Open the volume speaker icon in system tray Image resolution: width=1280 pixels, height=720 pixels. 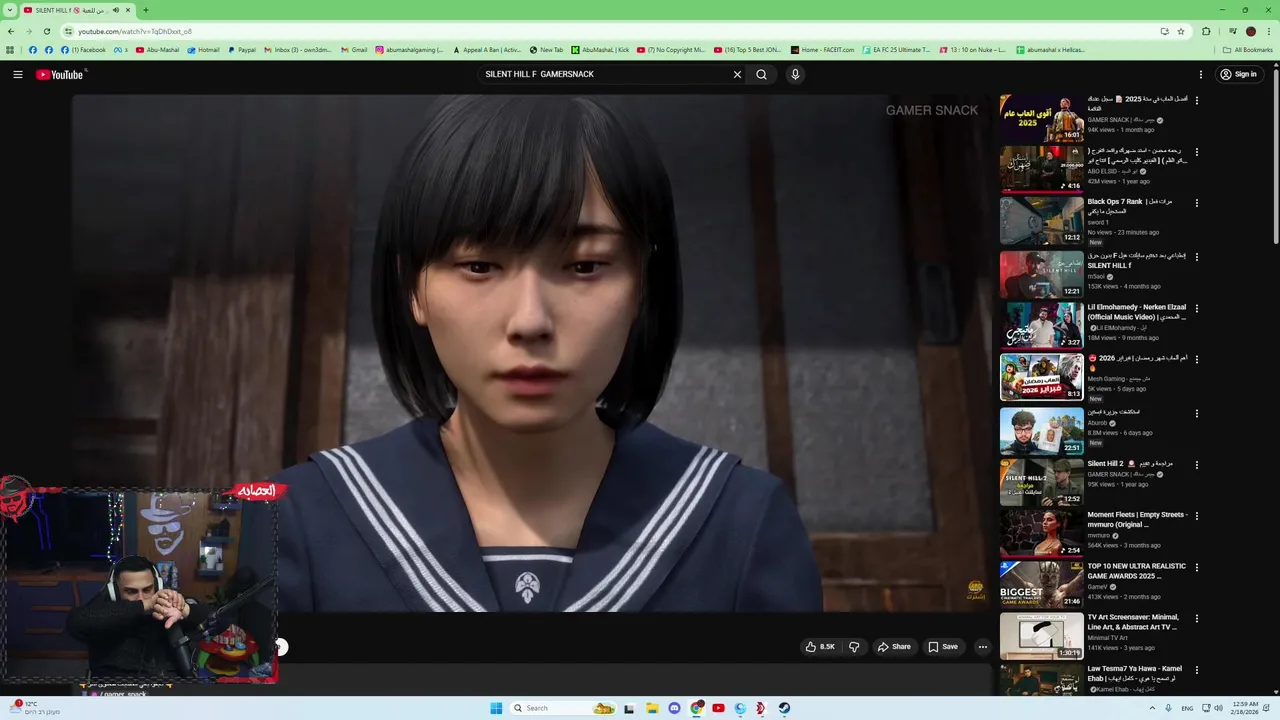click(x=1218, y=708)
